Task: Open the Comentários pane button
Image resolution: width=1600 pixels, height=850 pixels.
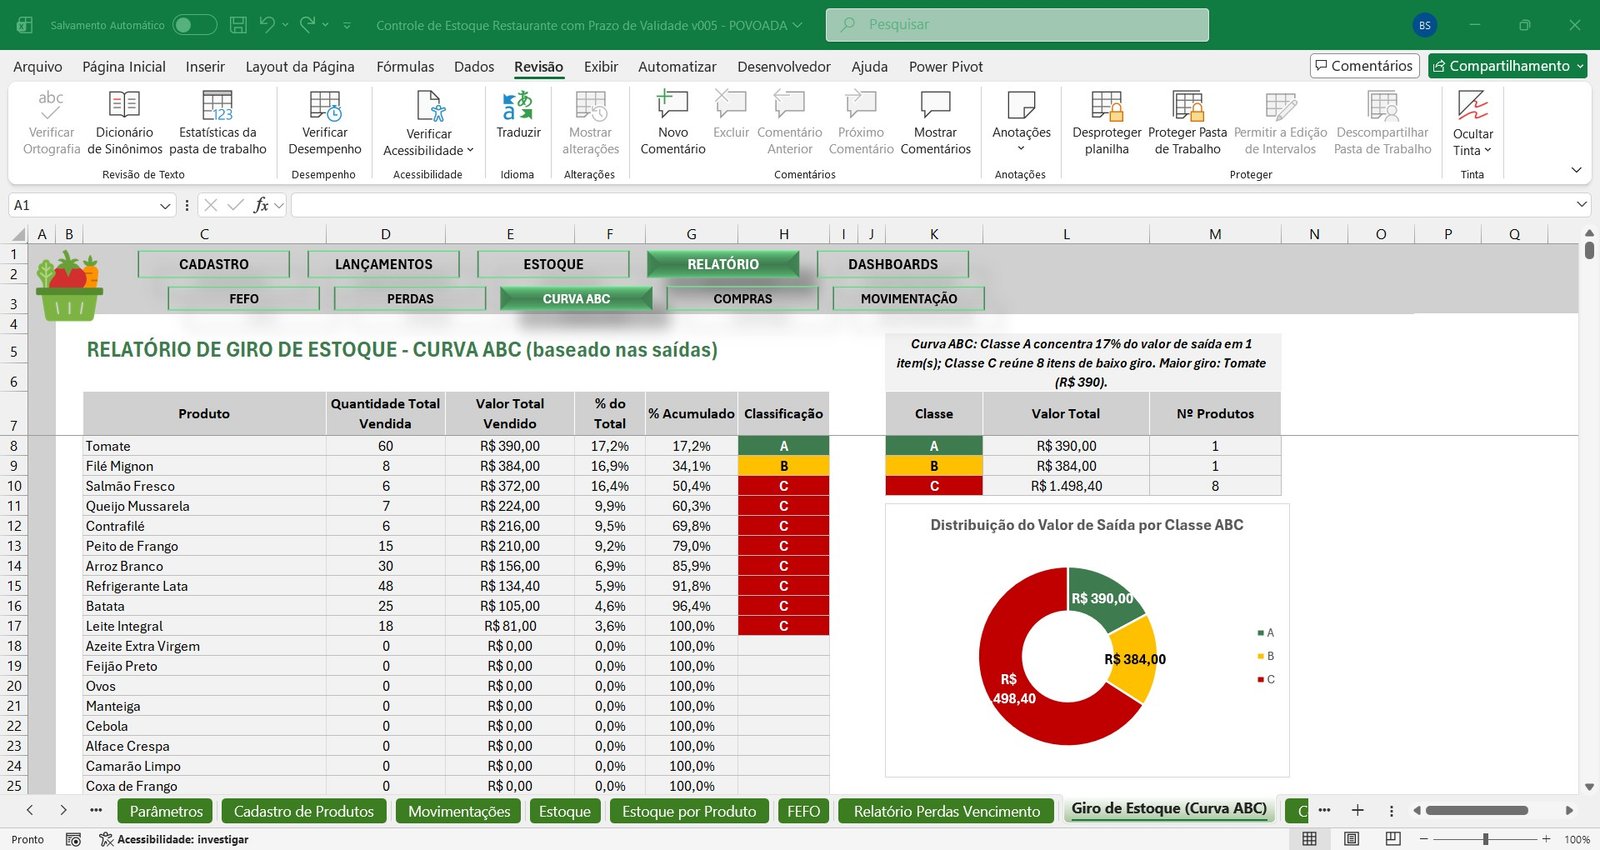Action: 1365,66
